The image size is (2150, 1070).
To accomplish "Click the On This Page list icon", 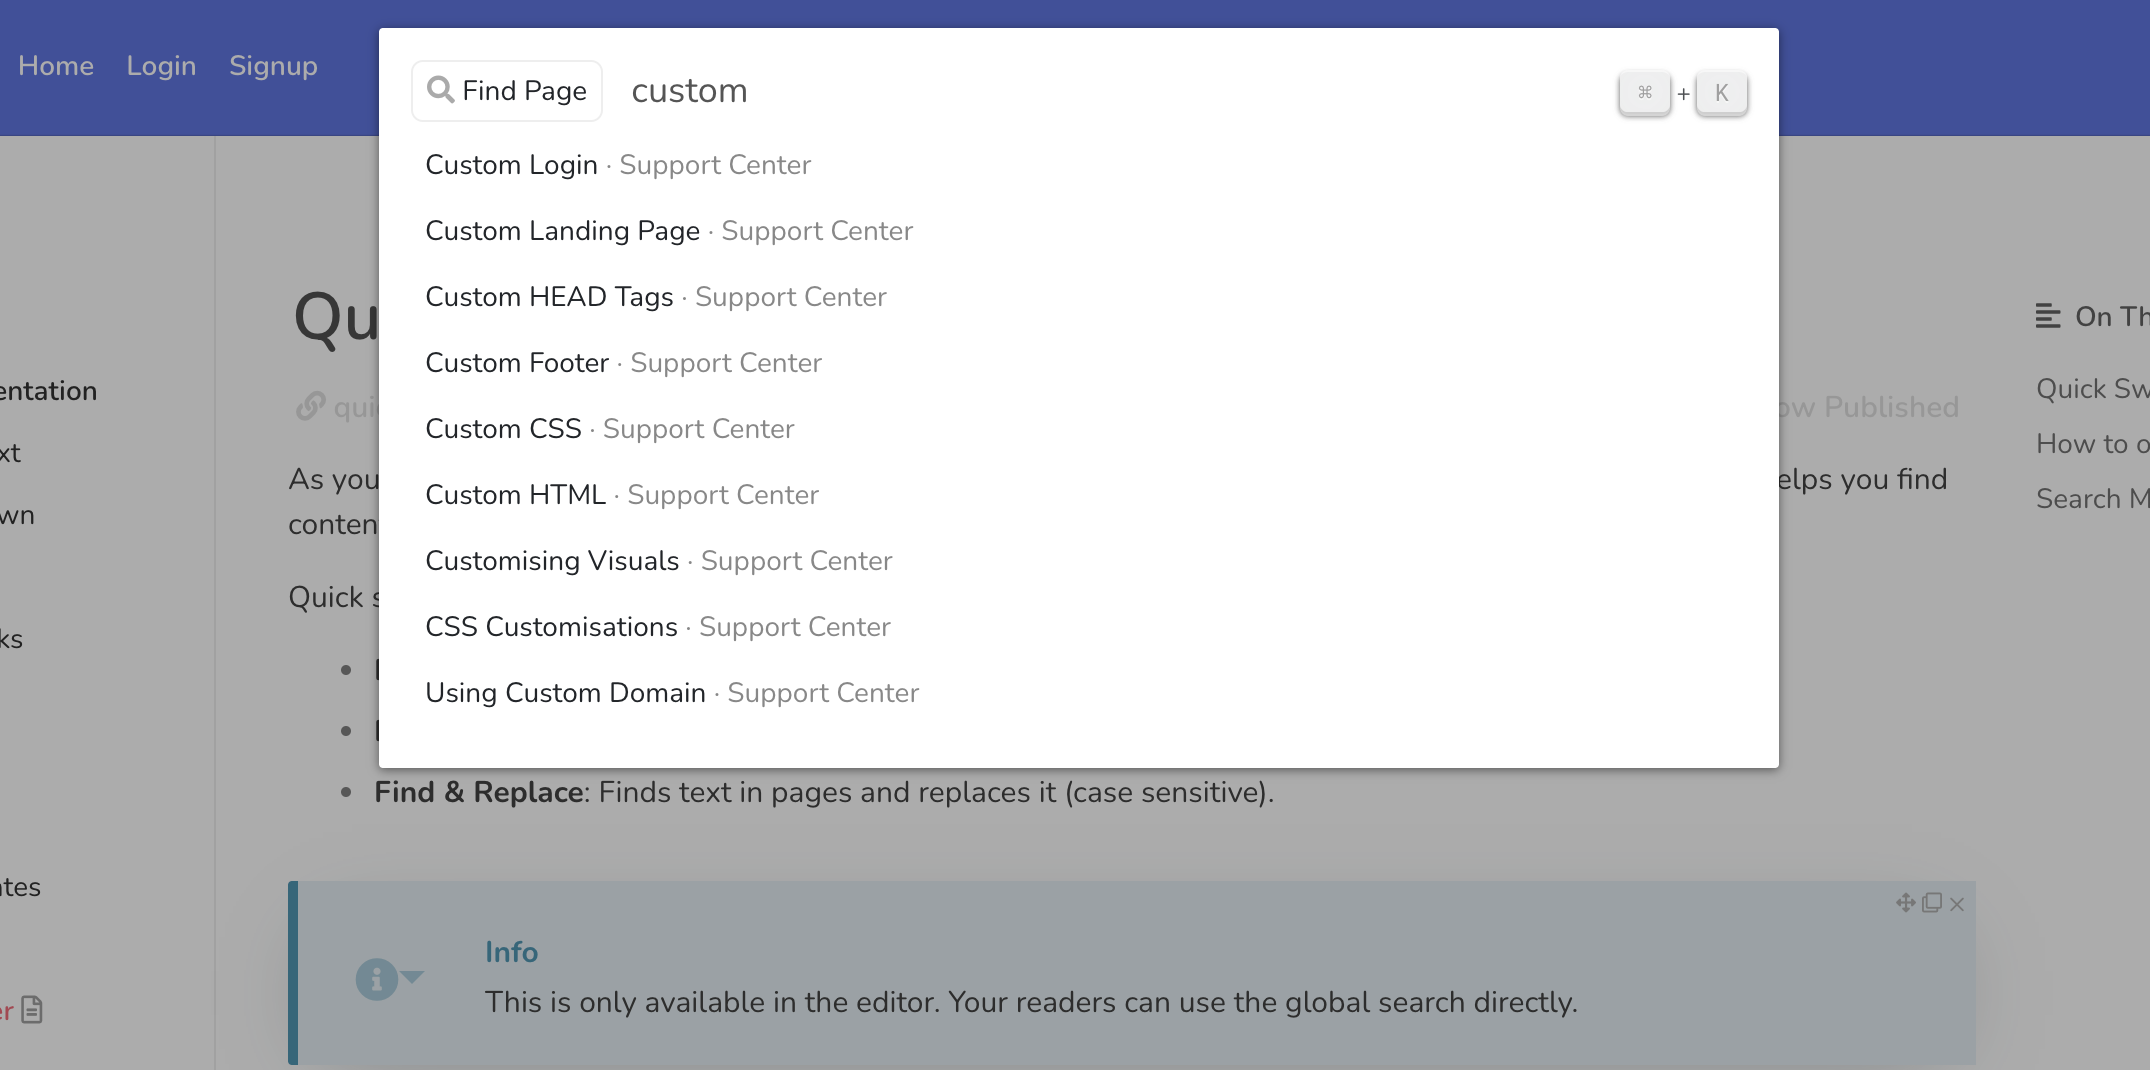I will [x=2047, y=316].
